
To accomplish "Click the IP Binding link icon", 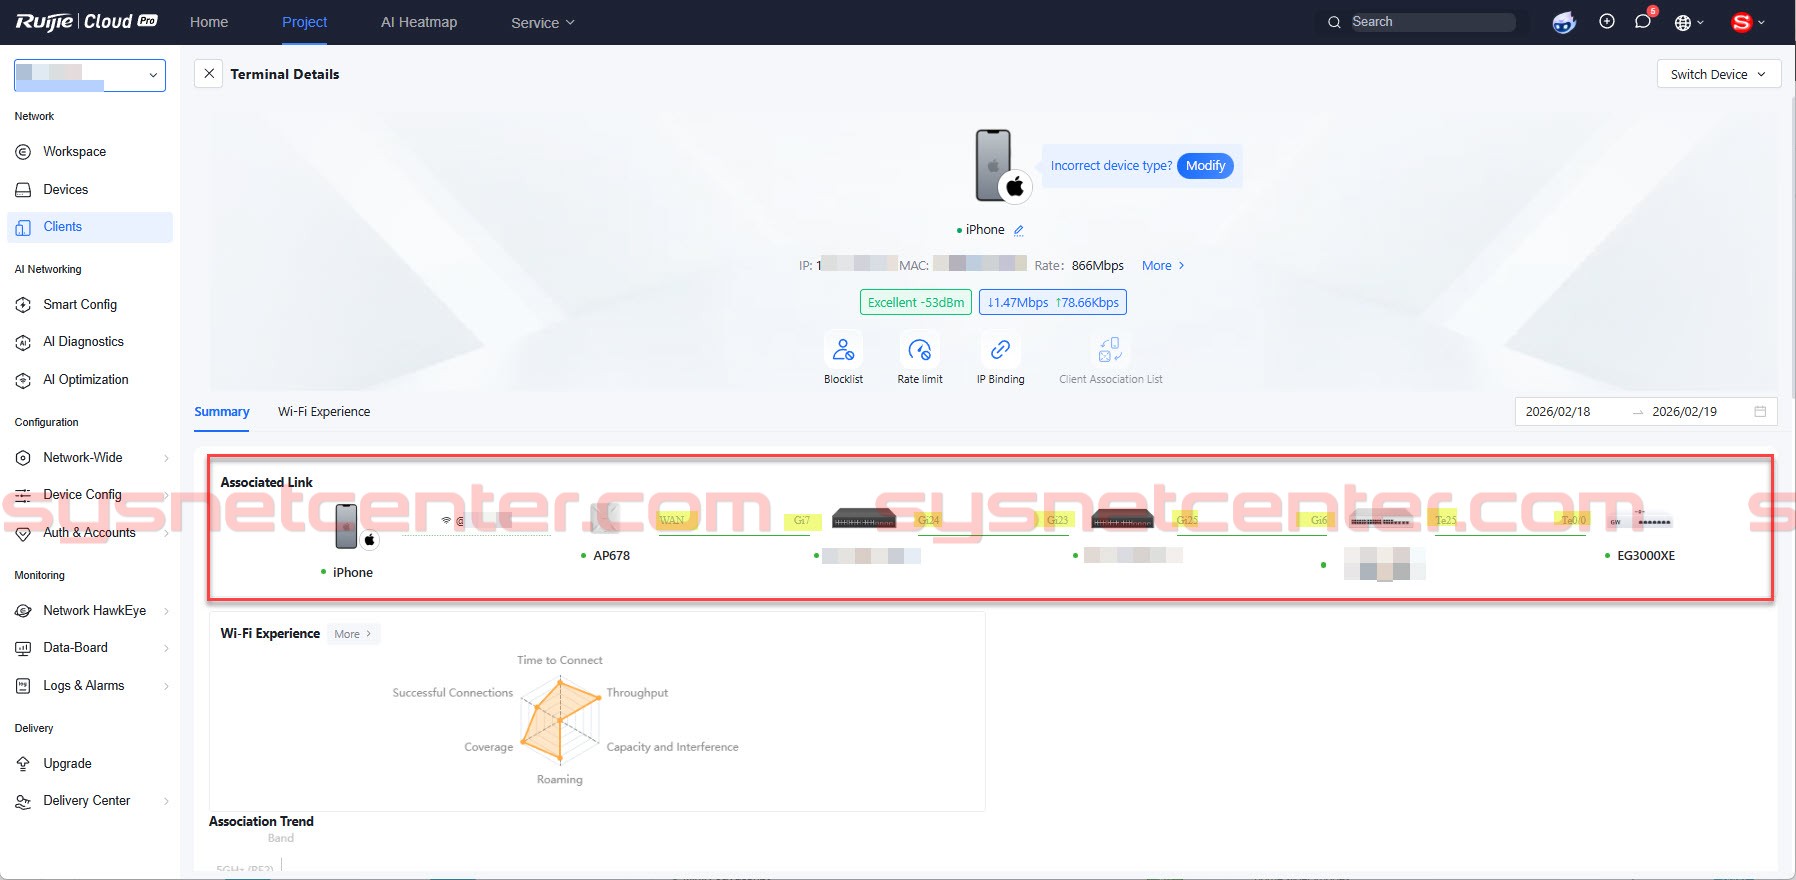I will [x=1000, y=350].
